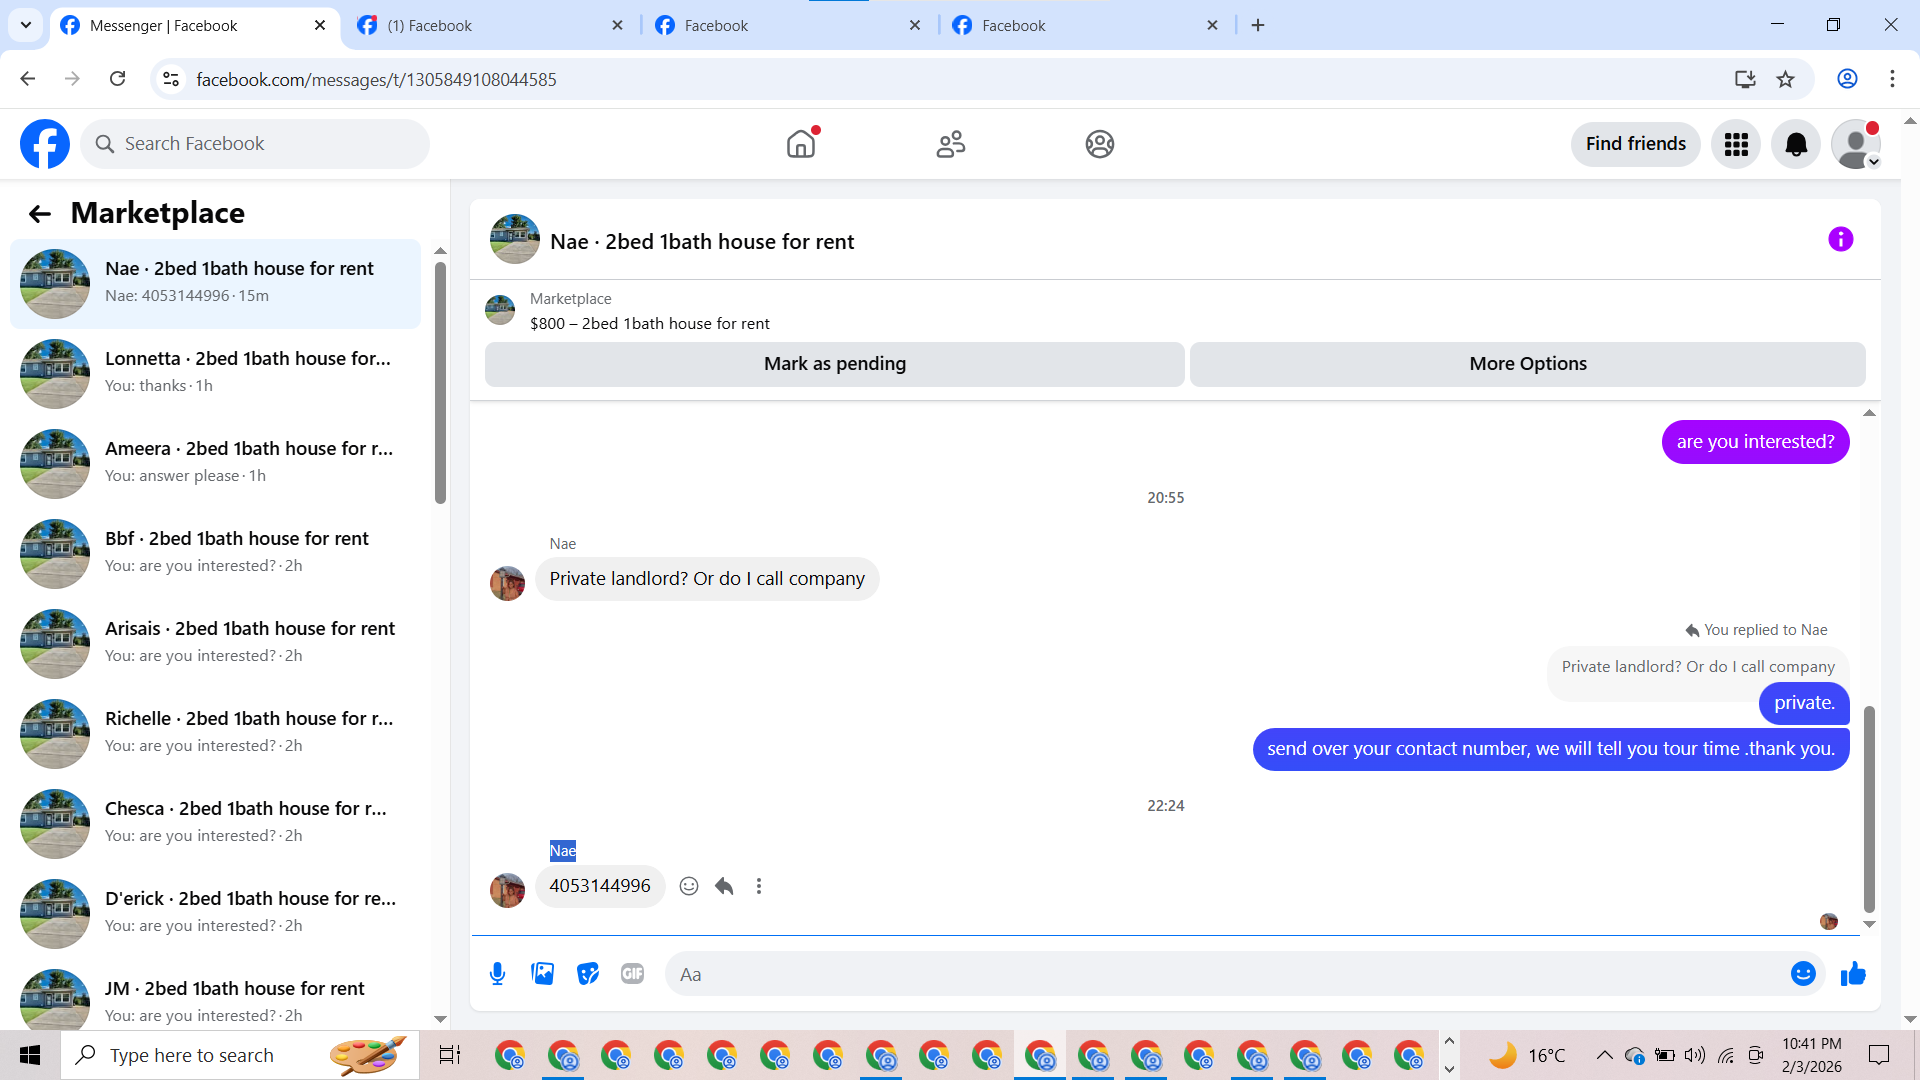
Task: Expand the Chrome tab search dropdown
Action: 26,25
